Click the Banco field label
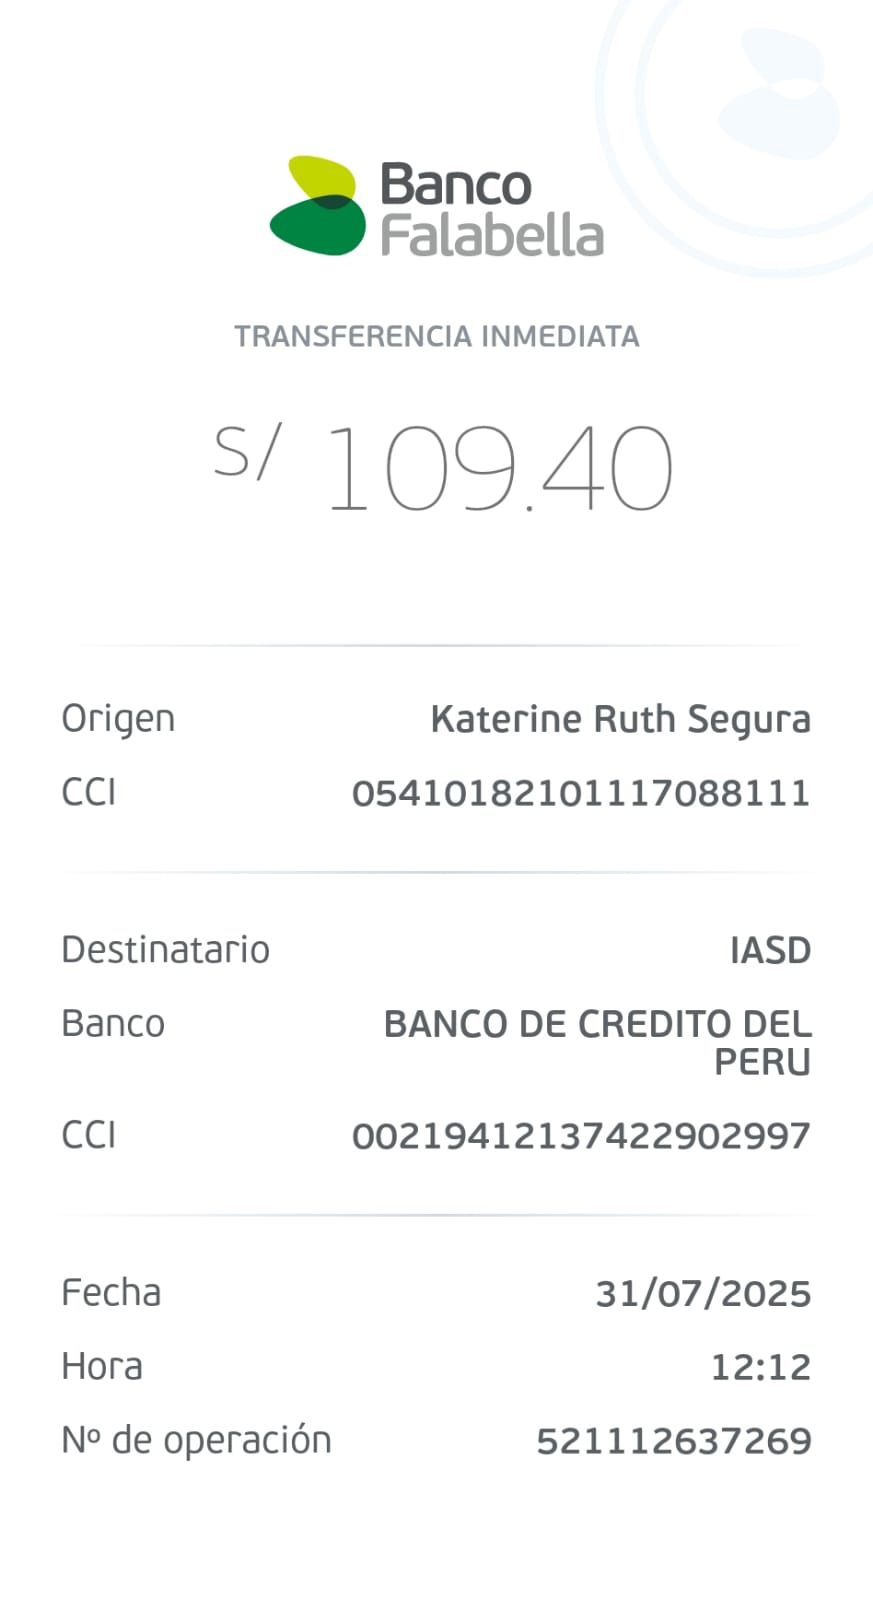This screenshot has width=873, height=1600. click(x=113, y=1024)
